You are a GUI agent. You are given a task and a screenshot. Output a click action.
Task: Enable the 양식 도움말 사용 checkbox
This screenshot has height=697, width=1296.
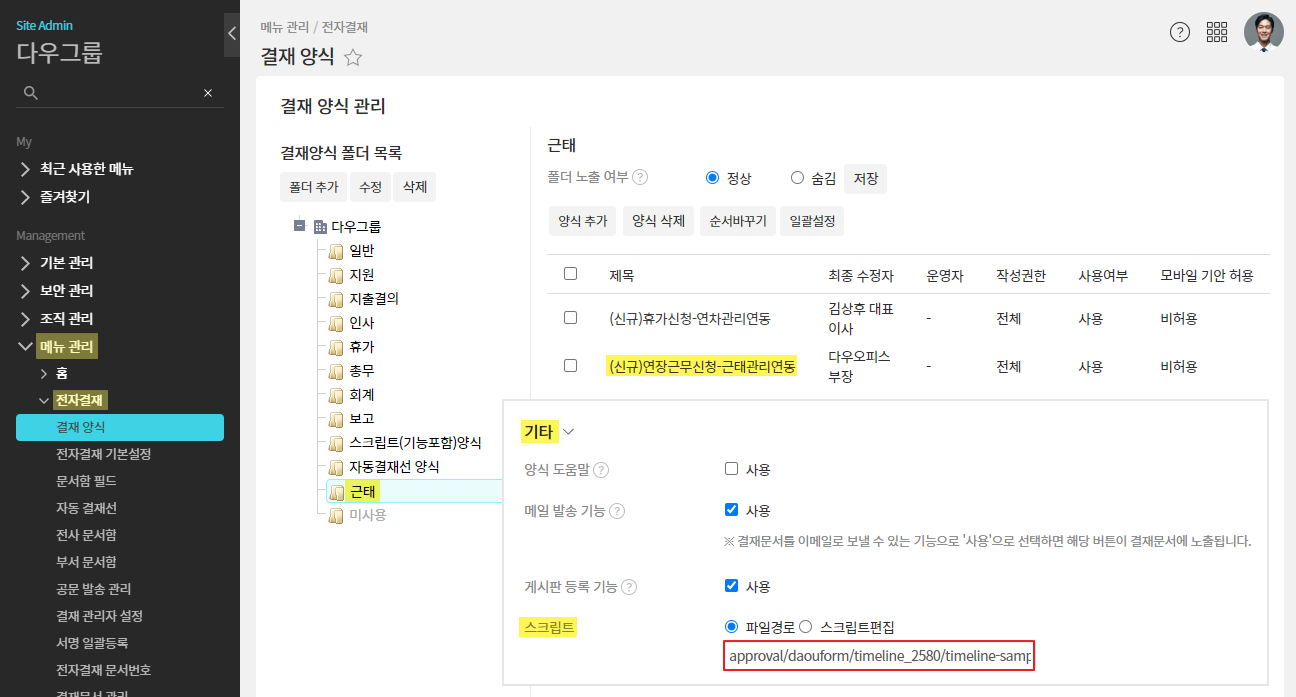[731, 469]
